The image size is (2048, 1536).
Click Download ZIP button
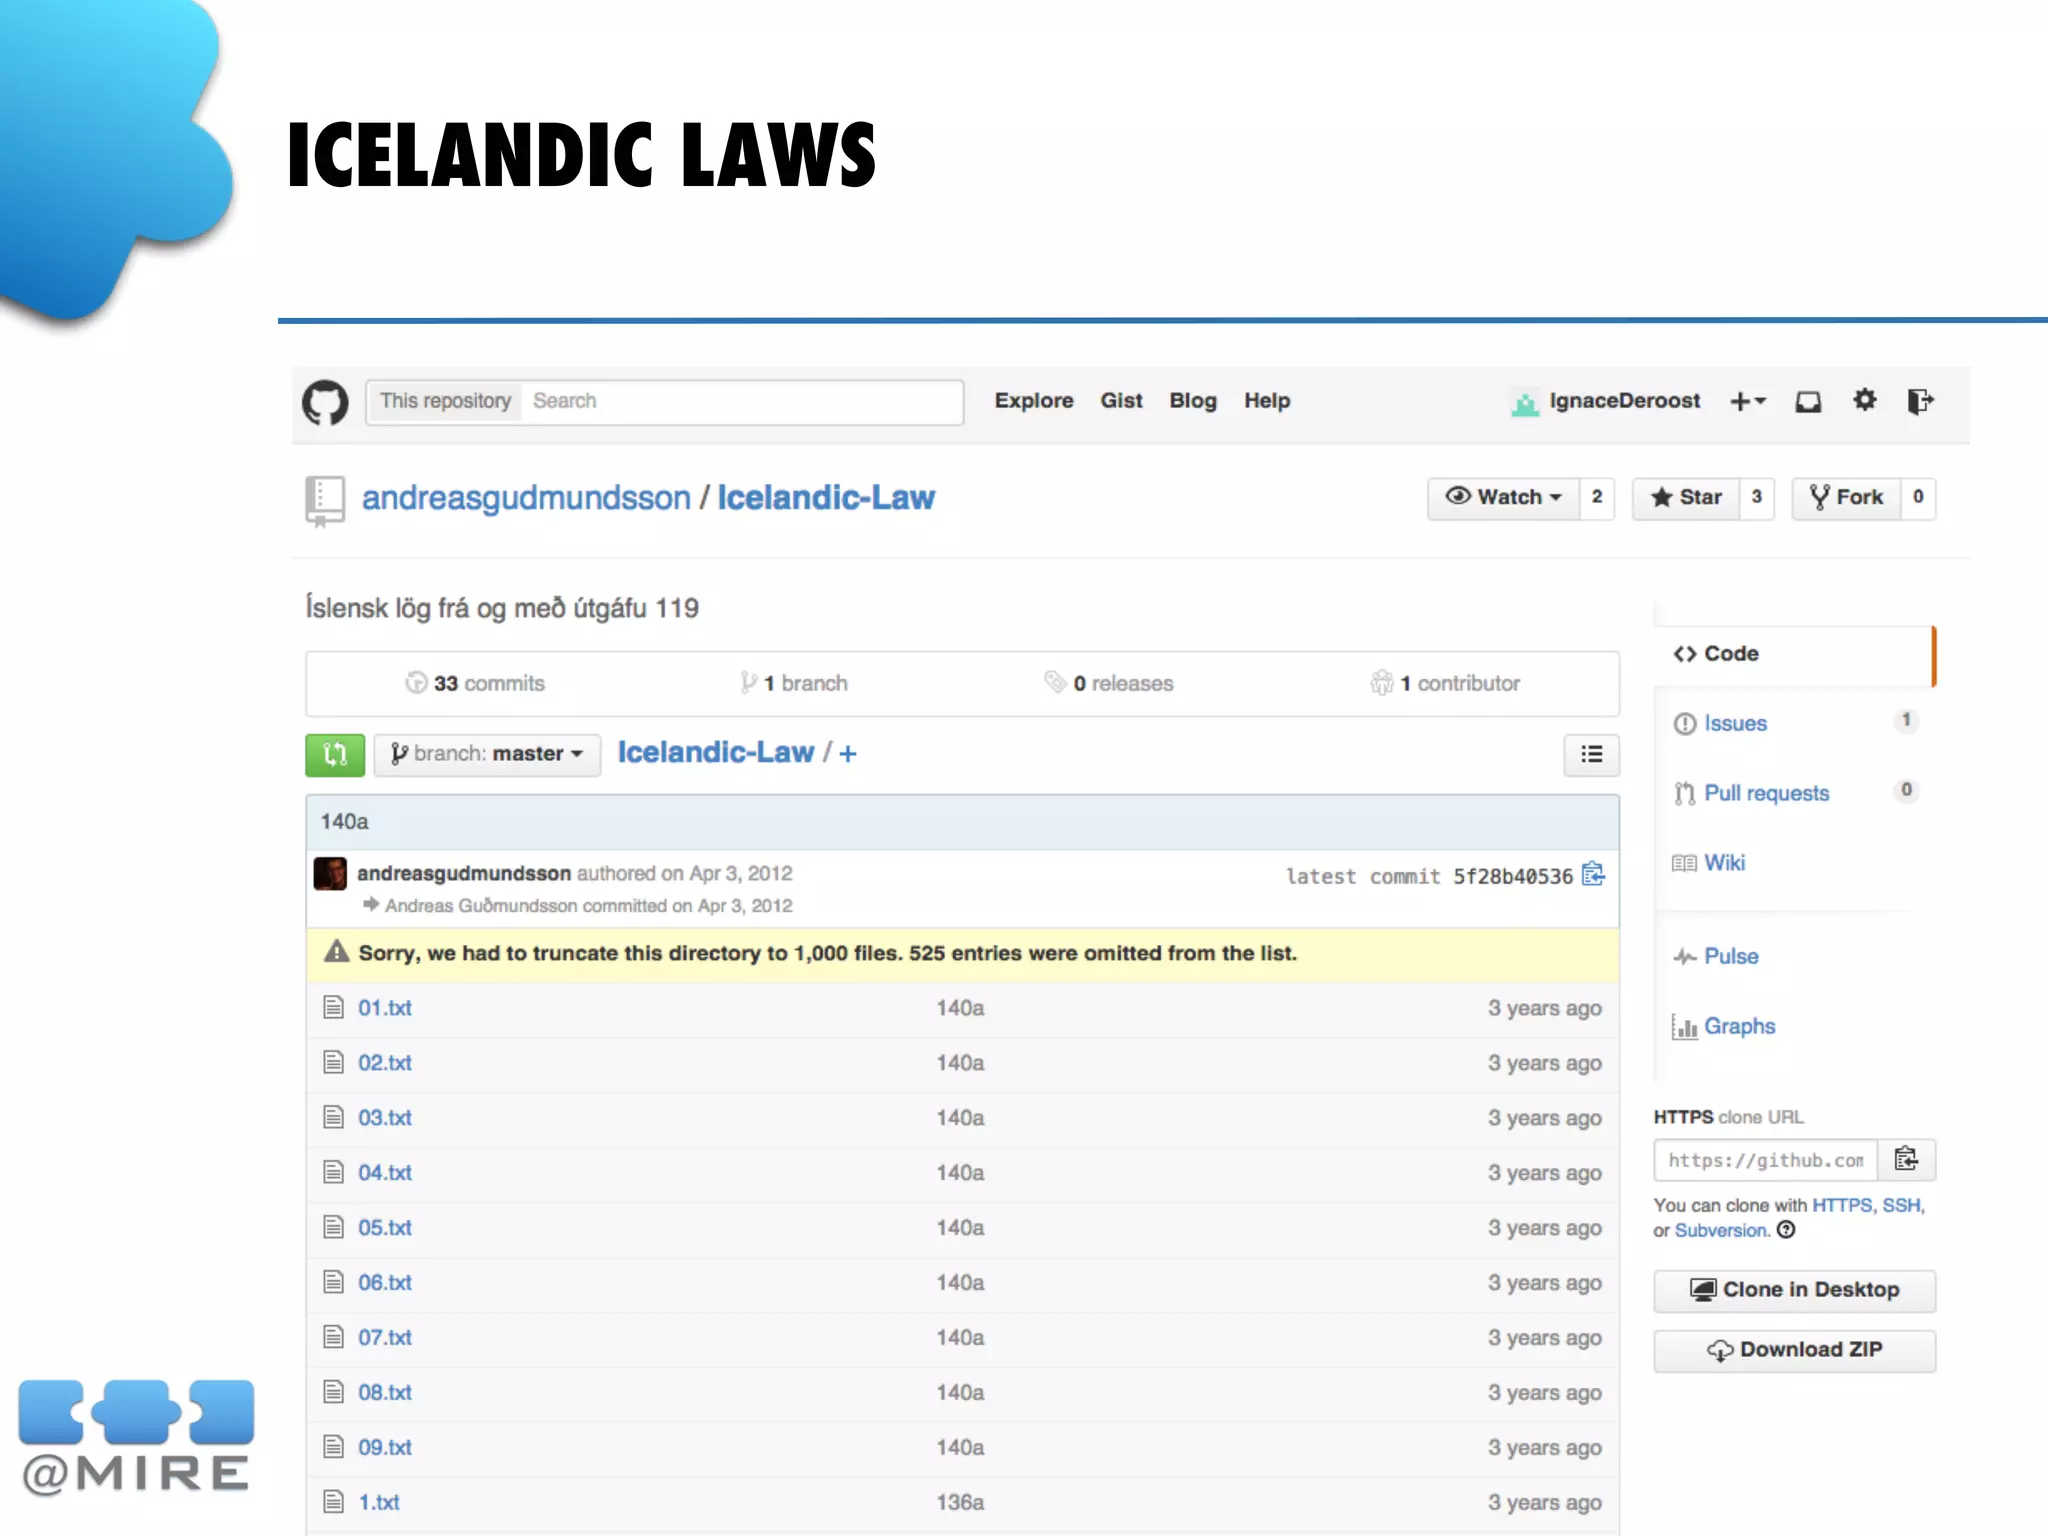pyautogui.click(x=1794, y=1350)
